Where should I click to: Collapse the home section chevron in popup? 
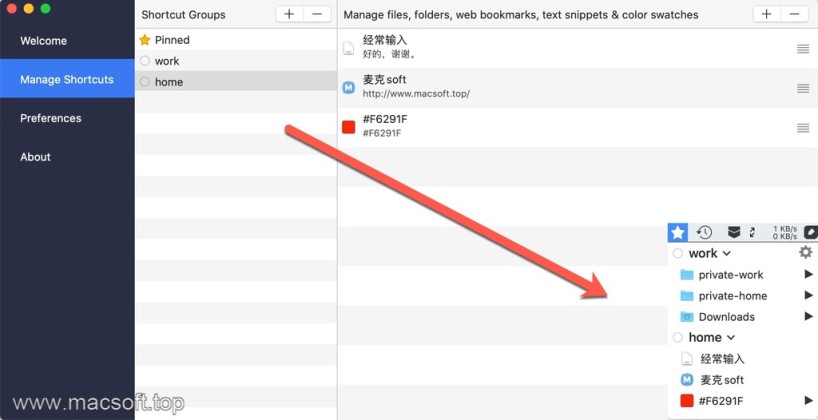pos(731,338)
